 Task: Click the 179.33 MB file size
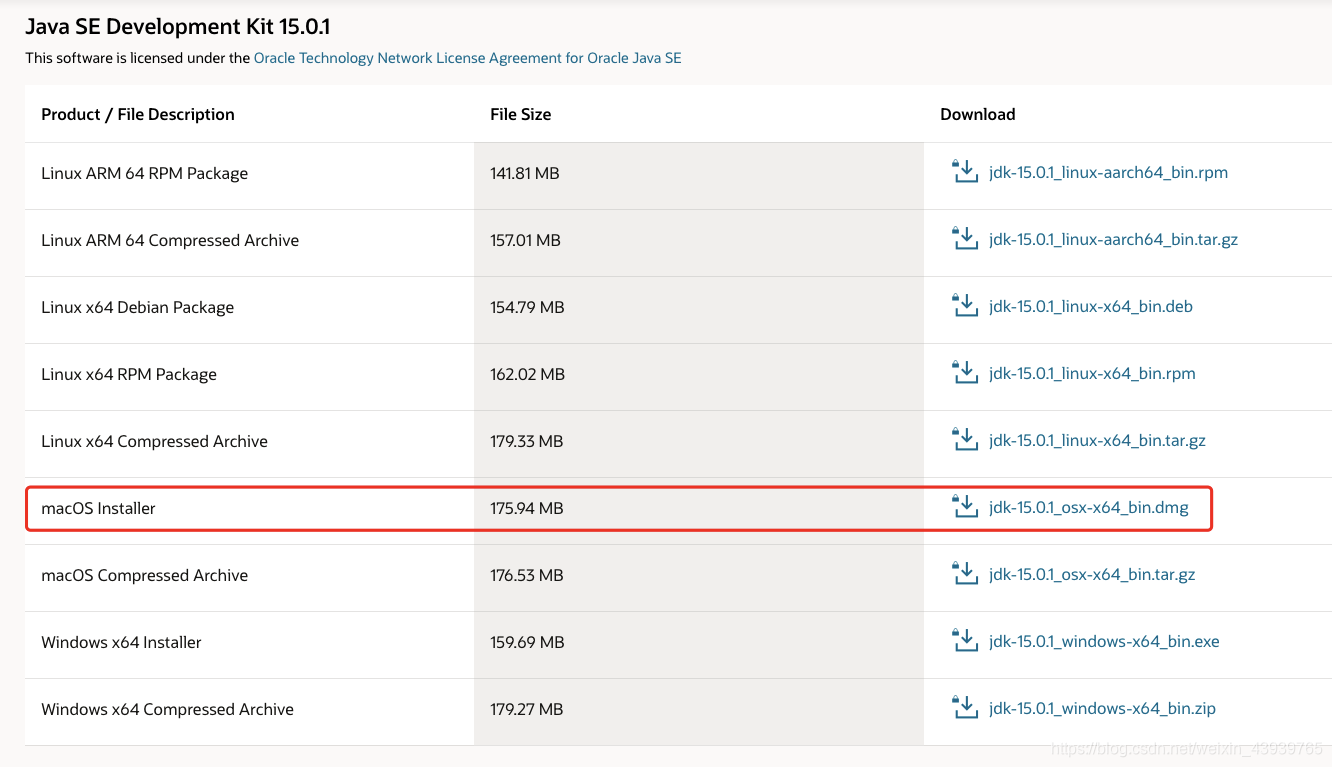coord(526,441)
